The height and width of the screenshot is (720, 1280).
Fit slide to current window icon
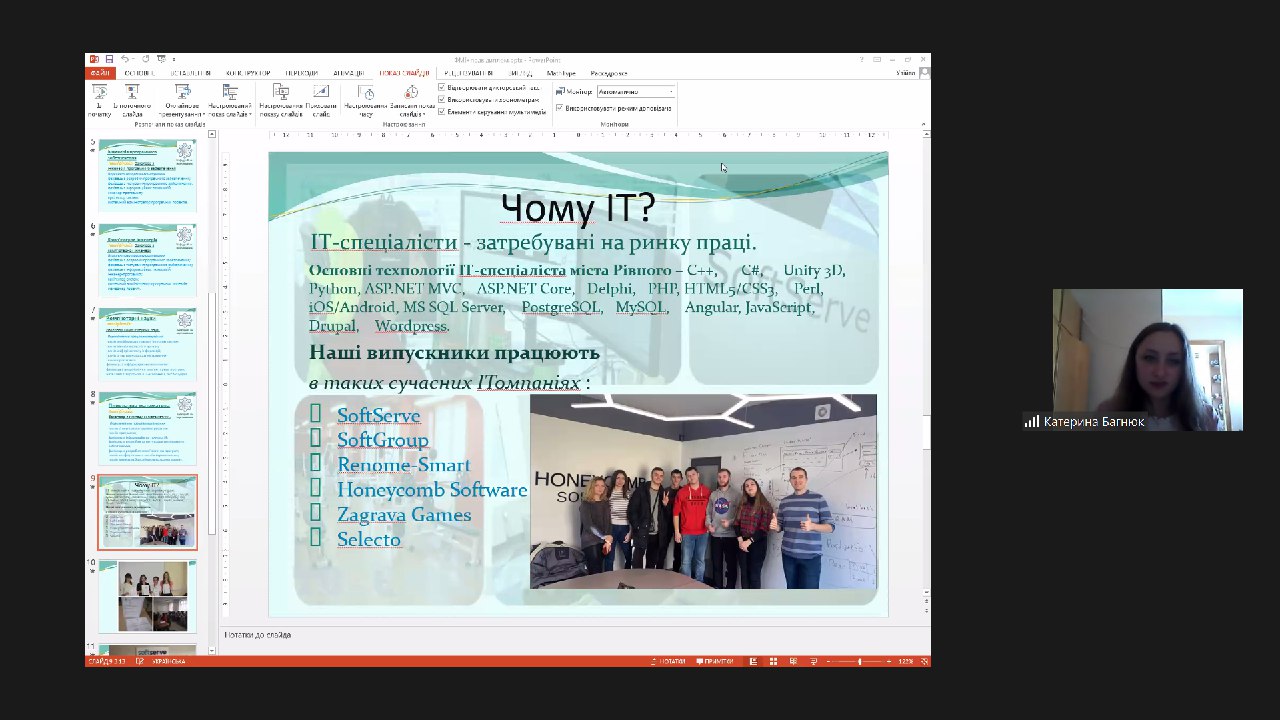click(924, 661)
